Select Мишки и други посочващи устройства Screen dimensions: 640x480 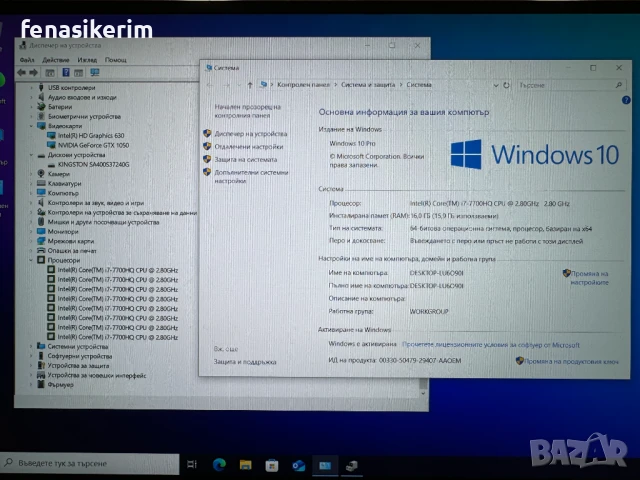click(103, 222)
